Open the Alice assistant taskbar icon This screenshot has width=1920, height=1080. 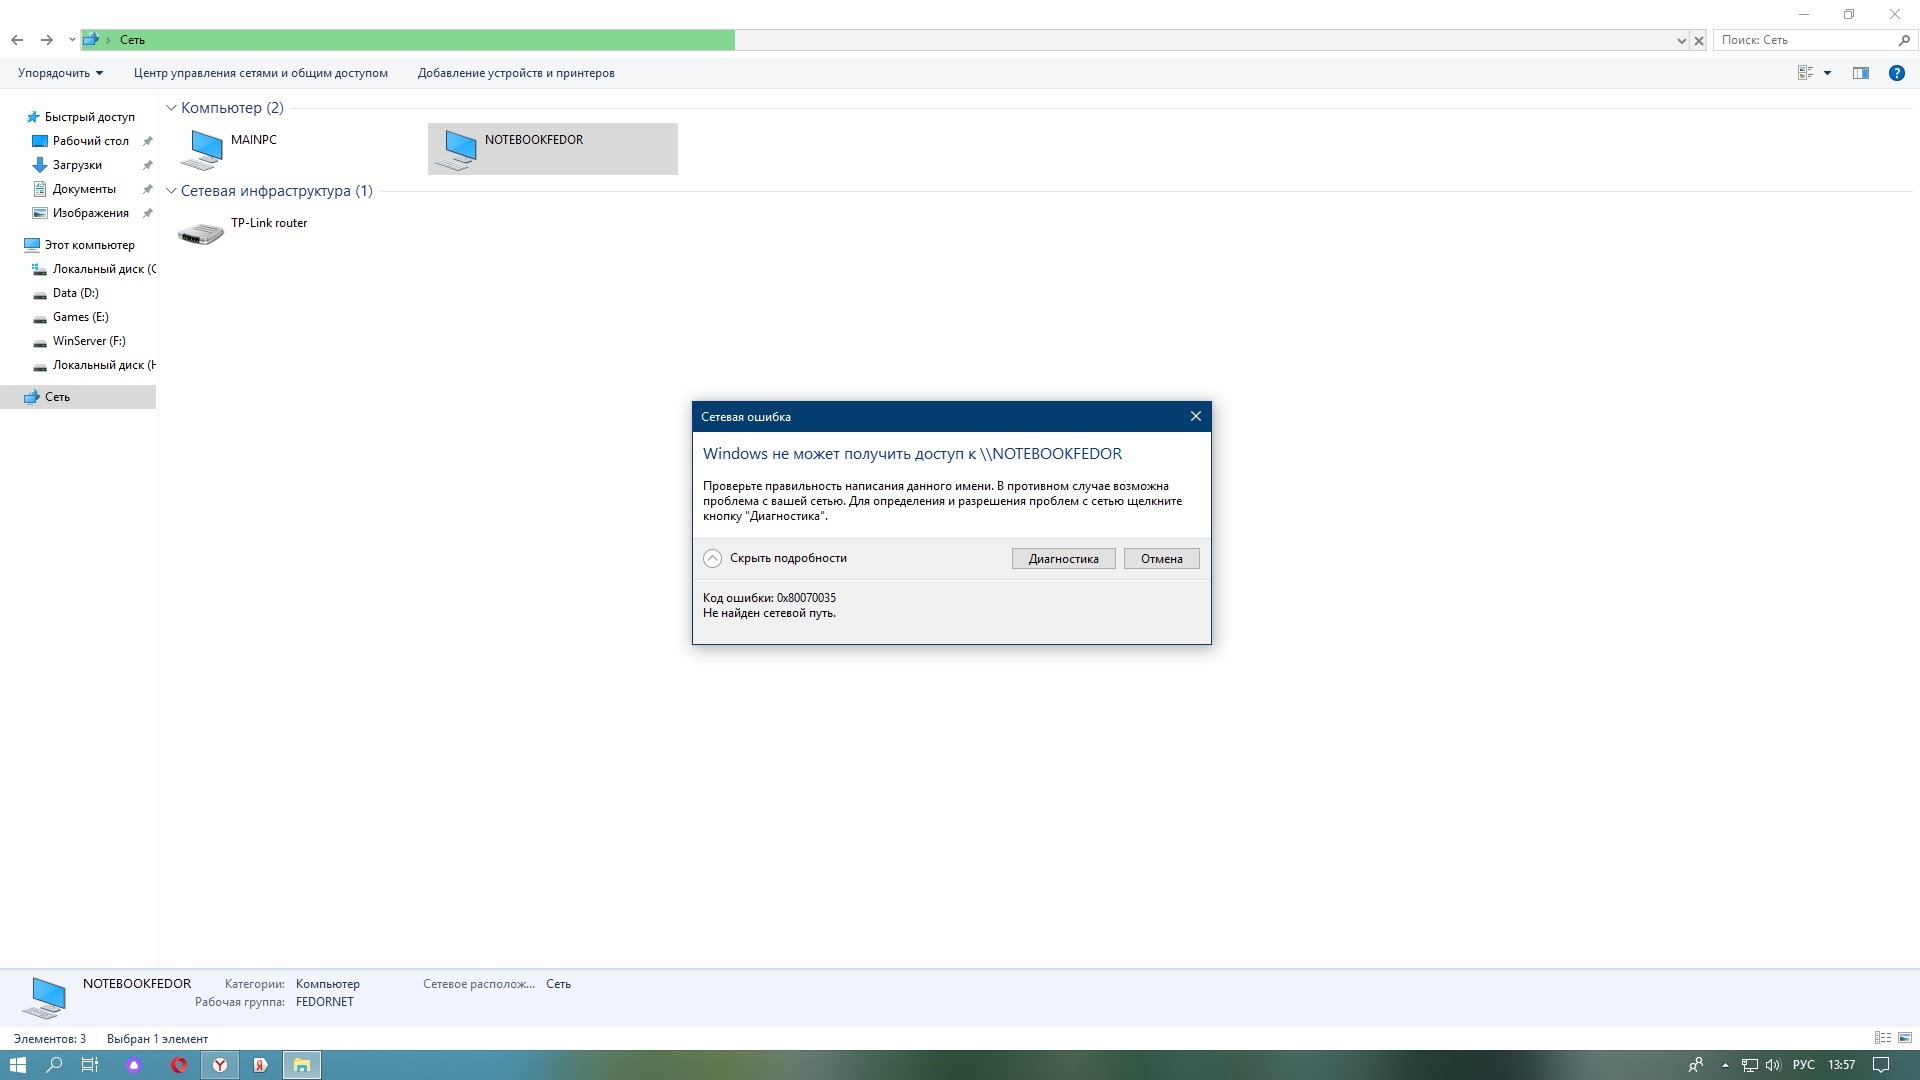click(x=134, y=1065)
